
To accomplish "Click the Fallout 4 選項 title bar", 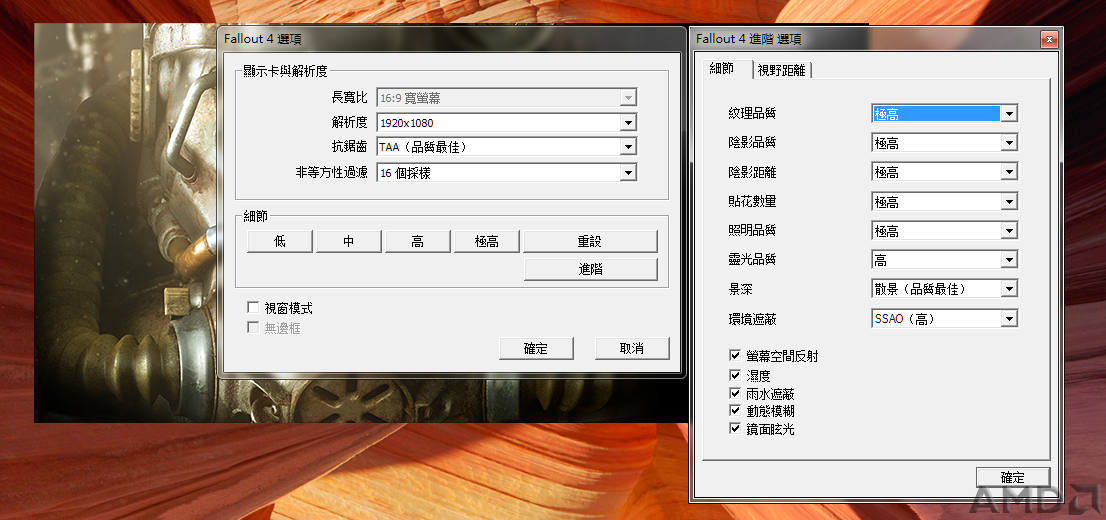I will click(451, 39).
